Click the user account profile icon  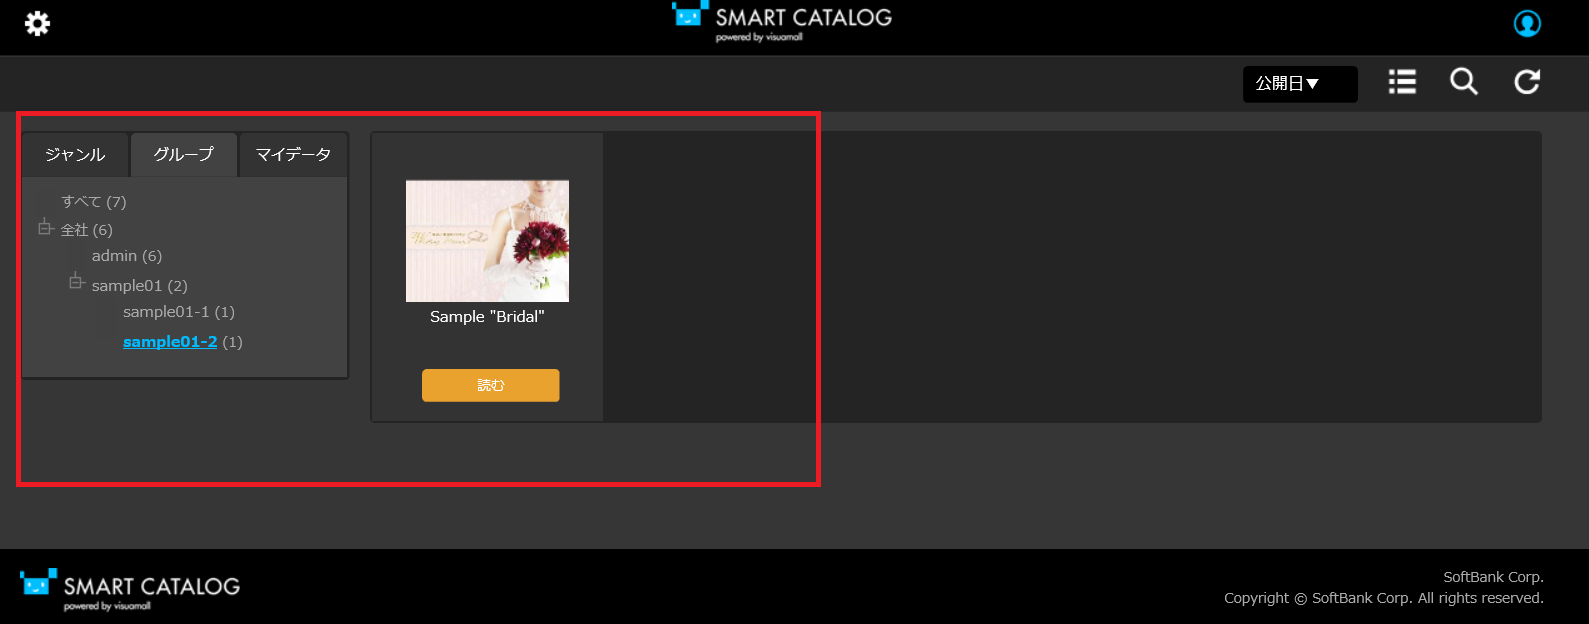(1527, 23)
